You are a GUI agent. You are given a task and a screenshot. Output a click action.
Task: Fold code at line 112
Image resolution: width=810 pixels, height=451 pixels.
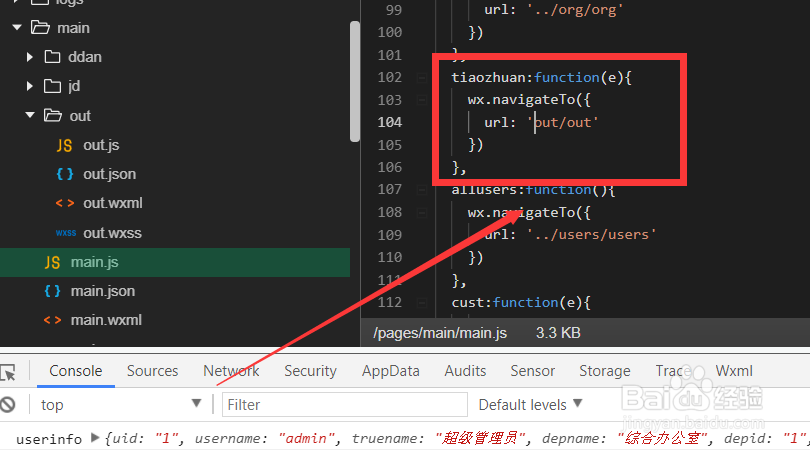pos(422,302)
